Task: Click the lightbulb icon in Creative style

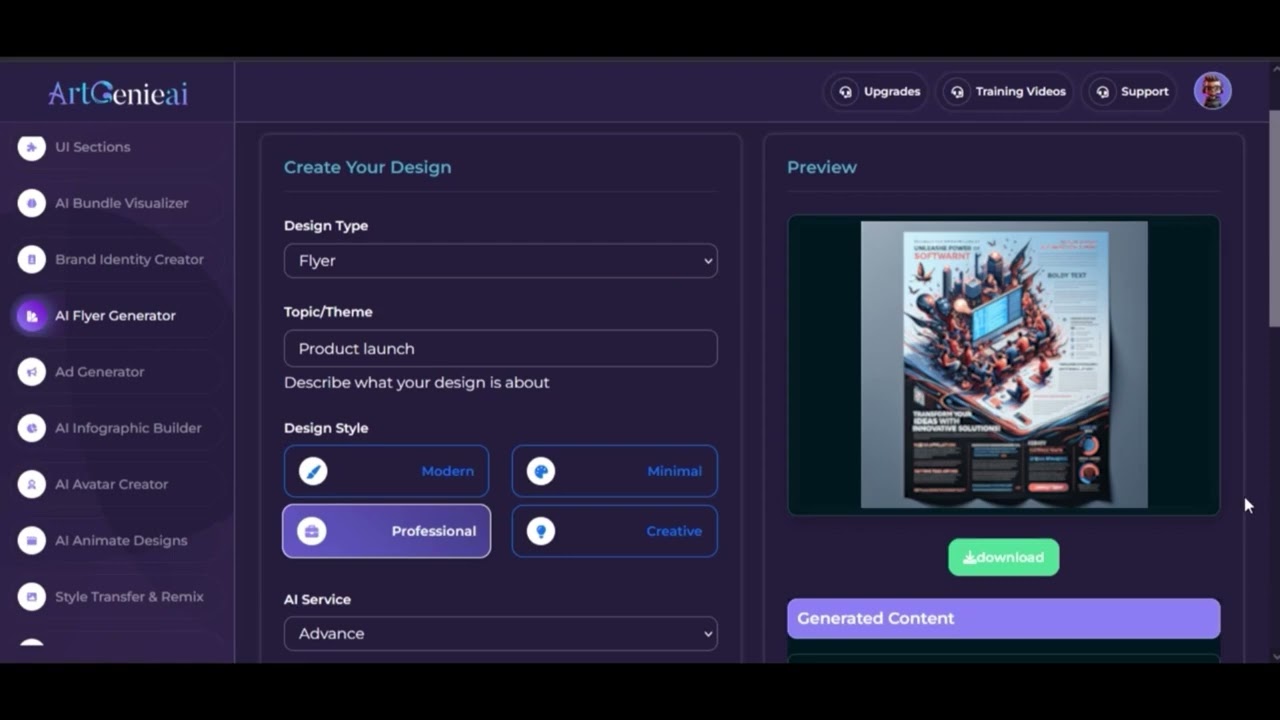Action: coord(541,531)
